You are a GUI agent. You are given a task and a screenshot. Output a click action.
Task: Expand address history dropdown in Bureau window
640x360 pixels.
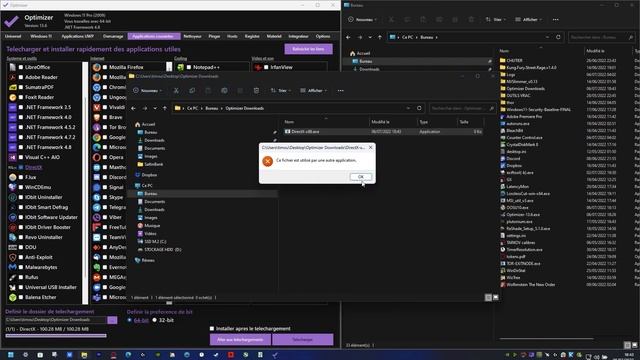point(547,37)
